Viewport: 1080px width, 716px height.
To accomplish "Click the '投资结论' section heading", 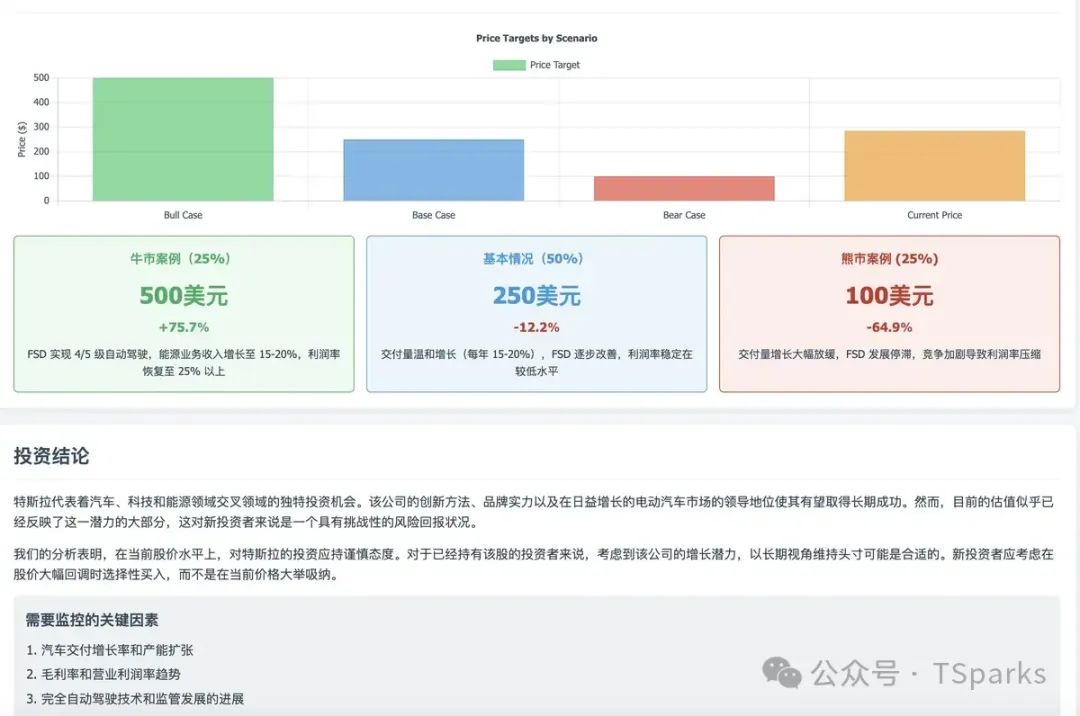I will (52, 456).
